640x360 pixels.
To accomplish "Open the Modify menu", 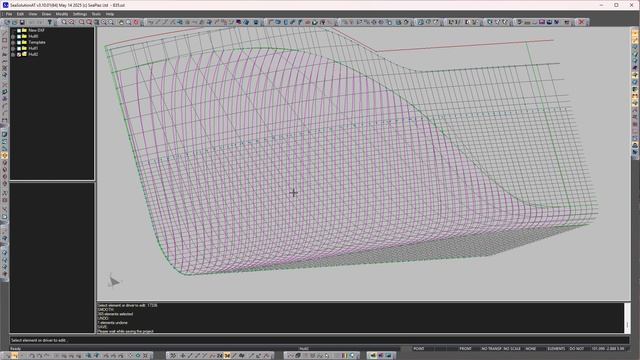I will click(x=62, y=14).
